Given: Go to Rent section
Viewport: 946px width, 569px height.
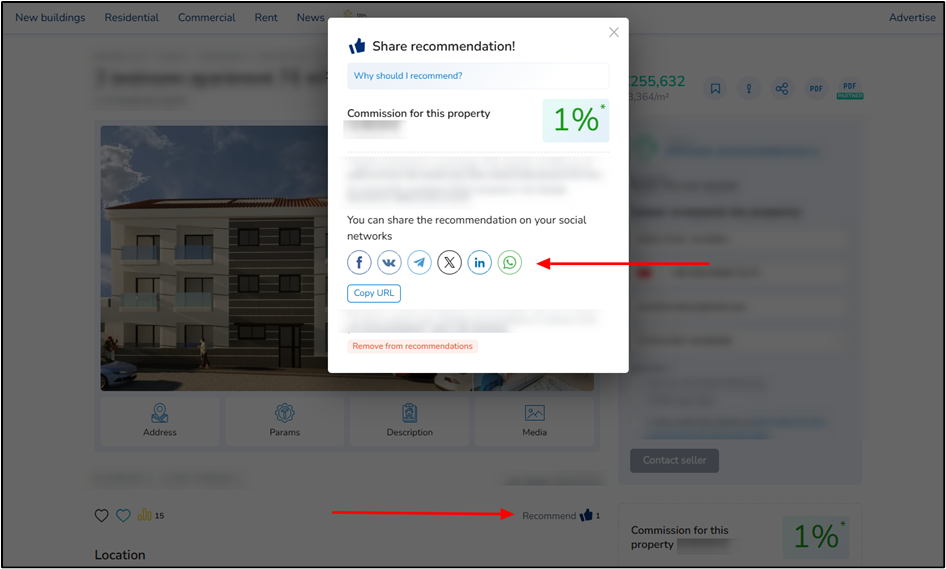Looking at the screenshot, I should pyautogui.click(x=266, y=17).
